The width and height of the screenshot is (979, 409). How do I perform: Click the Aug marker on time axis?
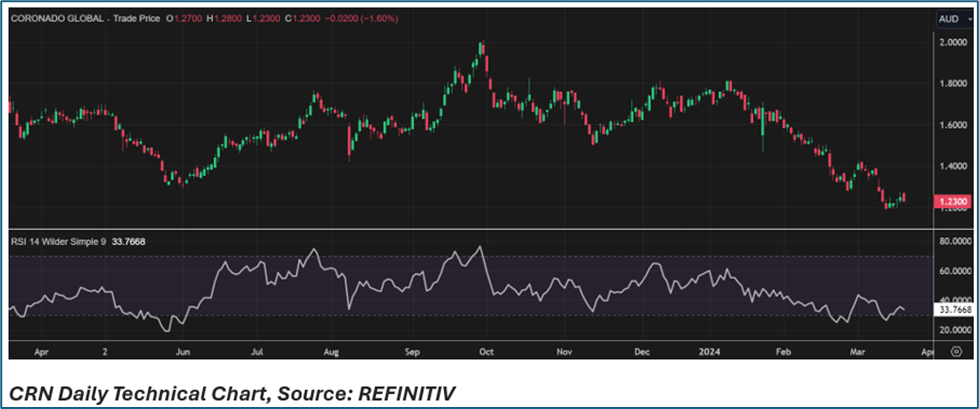pos(333,352)
